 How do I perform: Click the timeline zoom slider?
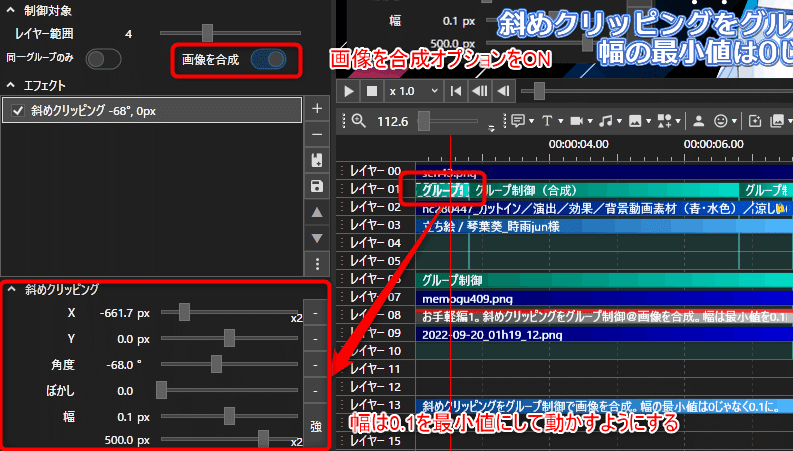click(x=448, y=121)
